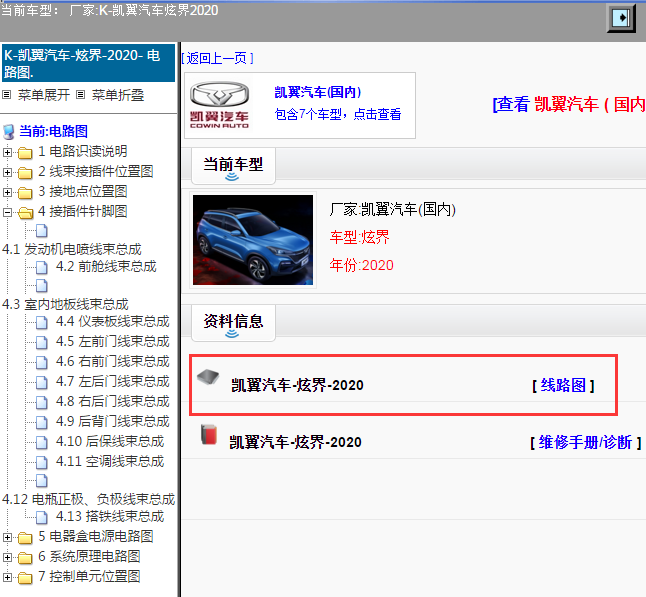
Task: Expand the 2 线束接插件位置图 node
Action: [9, 172]
